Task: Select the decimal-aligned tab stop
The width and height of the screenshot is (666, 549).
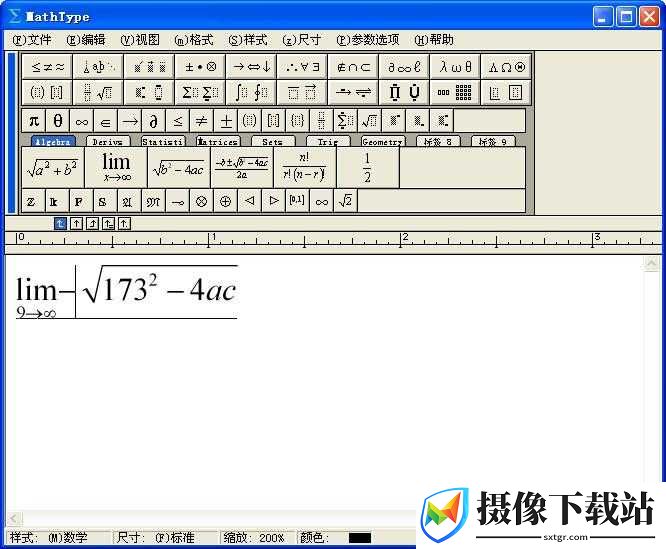Action: click(x=124, y=223)
